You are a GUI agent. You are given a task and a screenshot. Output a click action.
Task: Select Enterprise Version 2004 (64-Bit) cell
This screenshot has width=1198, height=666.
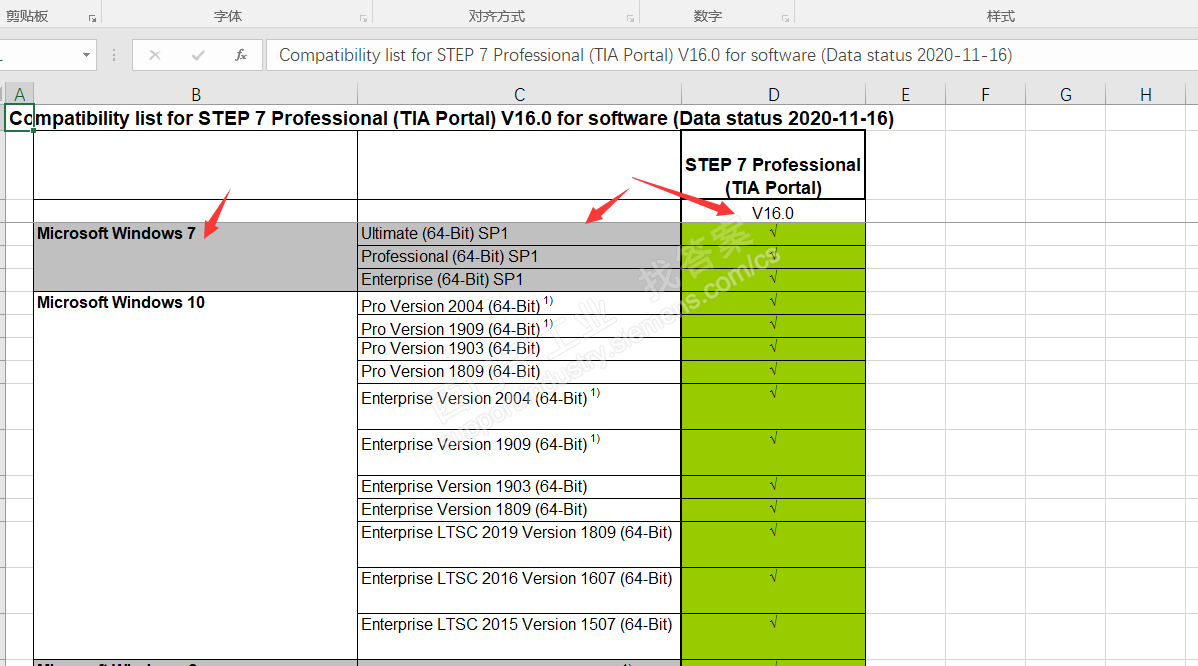(520, 406)
